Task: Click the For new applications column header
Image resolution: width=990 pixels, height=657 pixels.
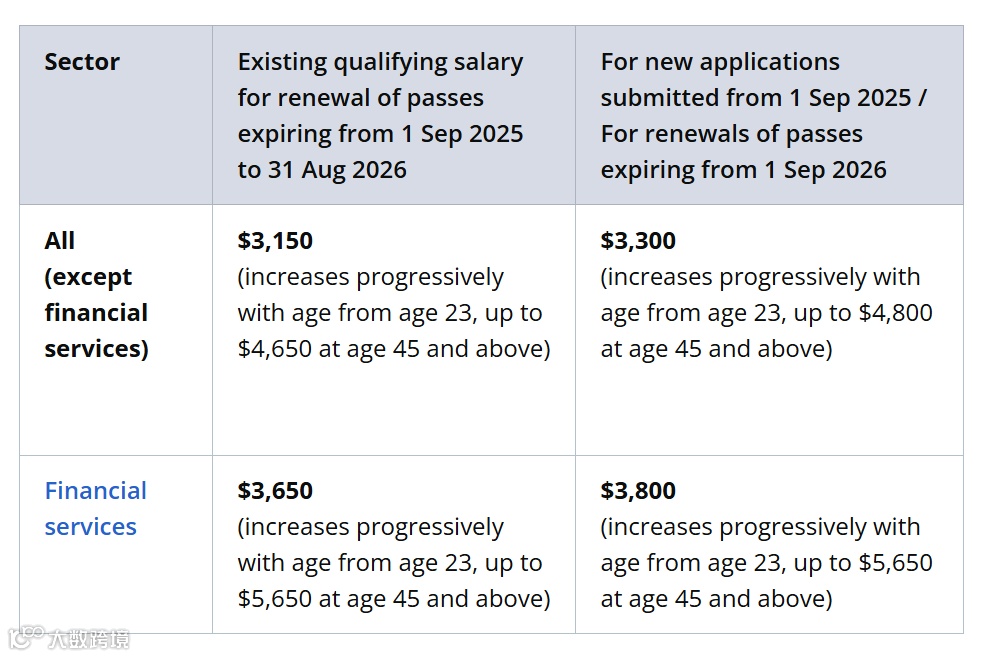Action: click(764, 115)
